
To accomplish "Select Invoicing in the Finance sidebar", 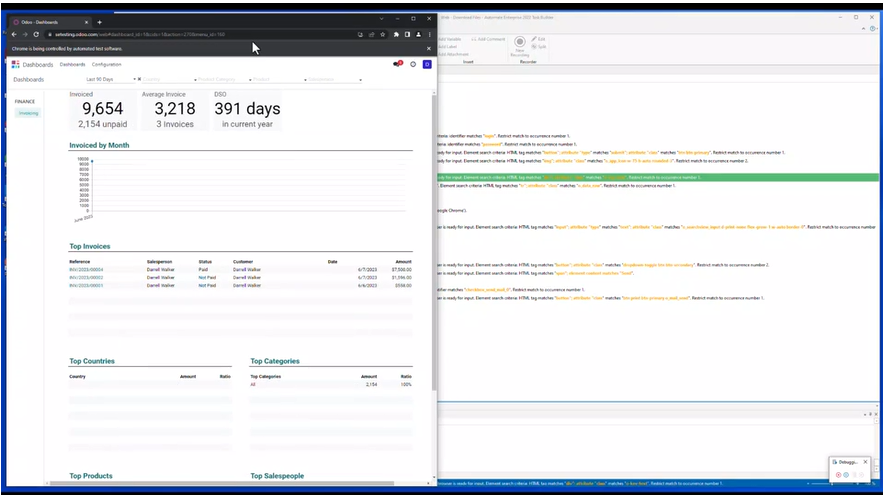I will point(28,113).
